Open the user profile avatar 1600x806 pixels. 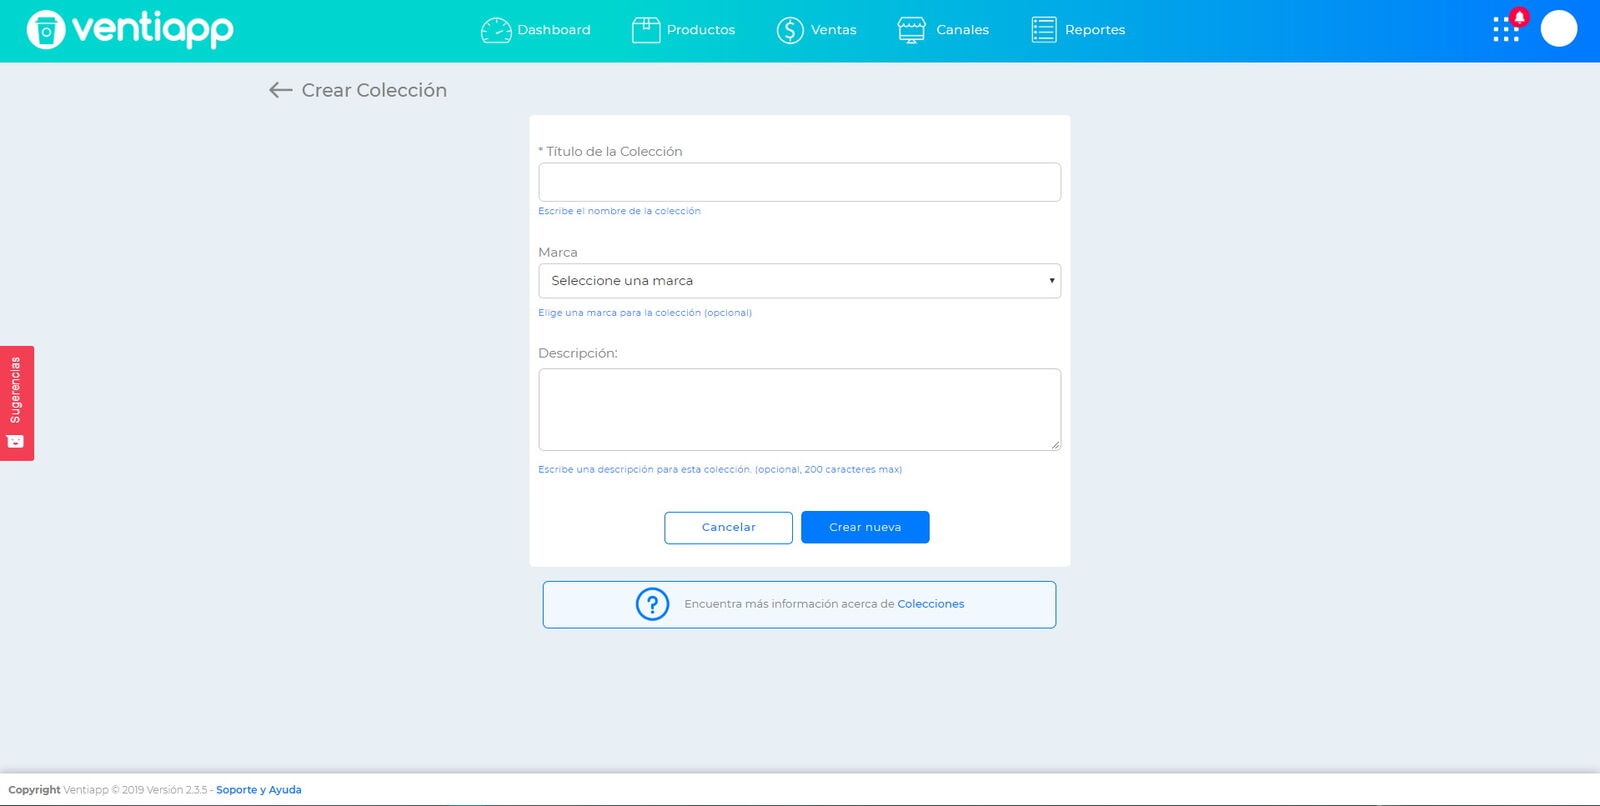[x=1558, y=28]
